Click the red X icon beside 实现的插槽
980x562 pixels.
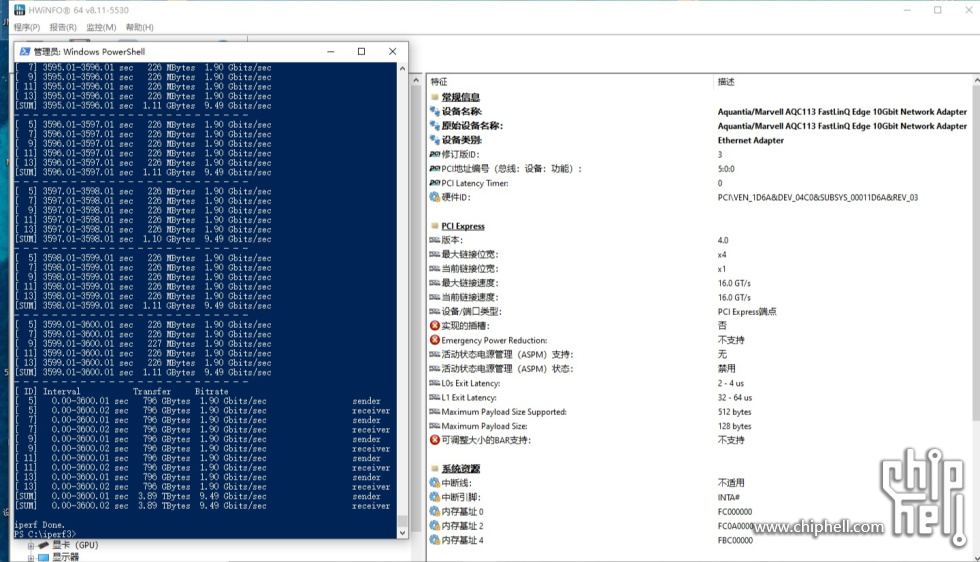(434, 326)
